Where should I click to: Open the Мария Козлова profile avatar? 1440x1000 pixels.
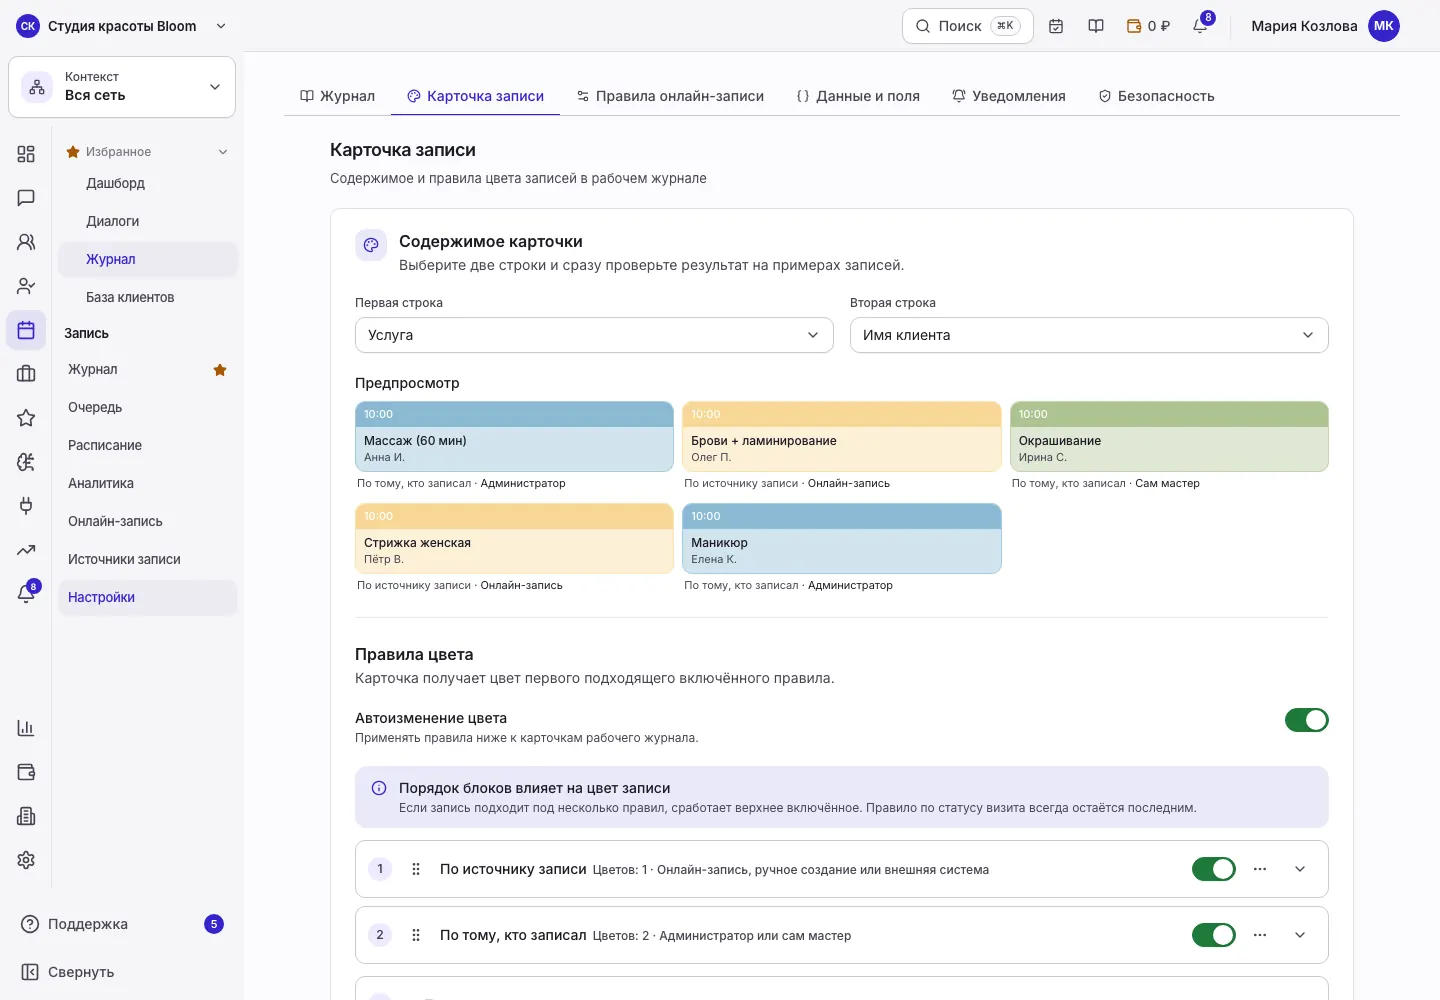(x=1384, y=26)
